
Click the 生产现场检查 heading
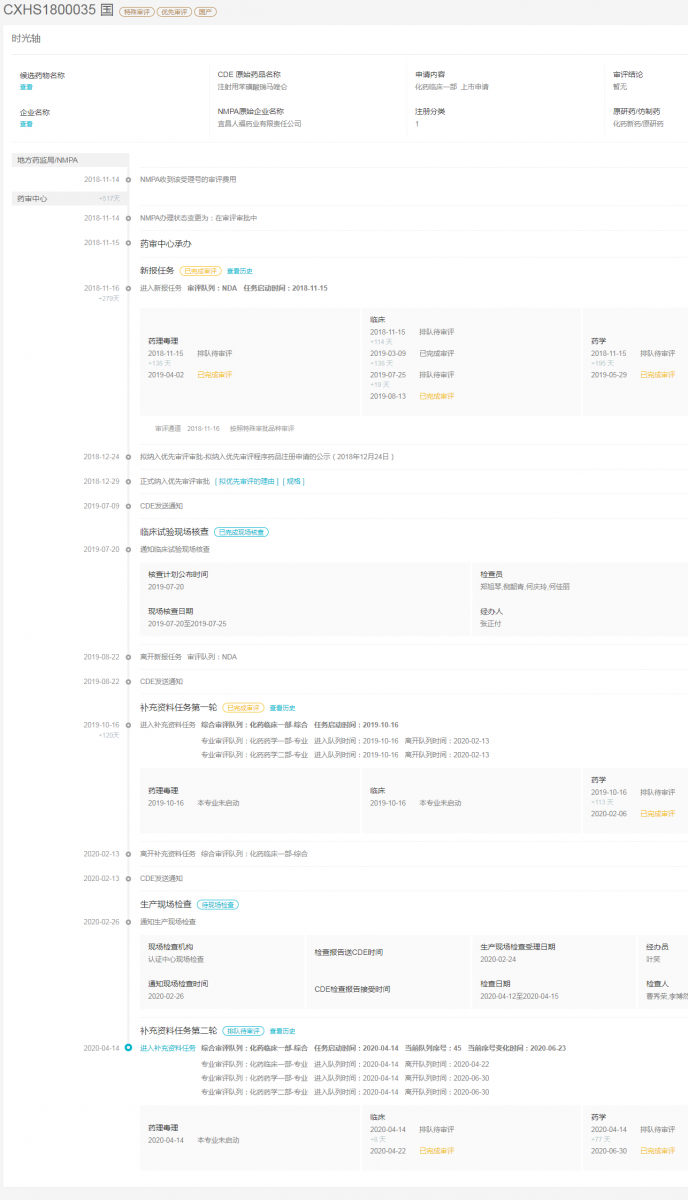[165, 904]
